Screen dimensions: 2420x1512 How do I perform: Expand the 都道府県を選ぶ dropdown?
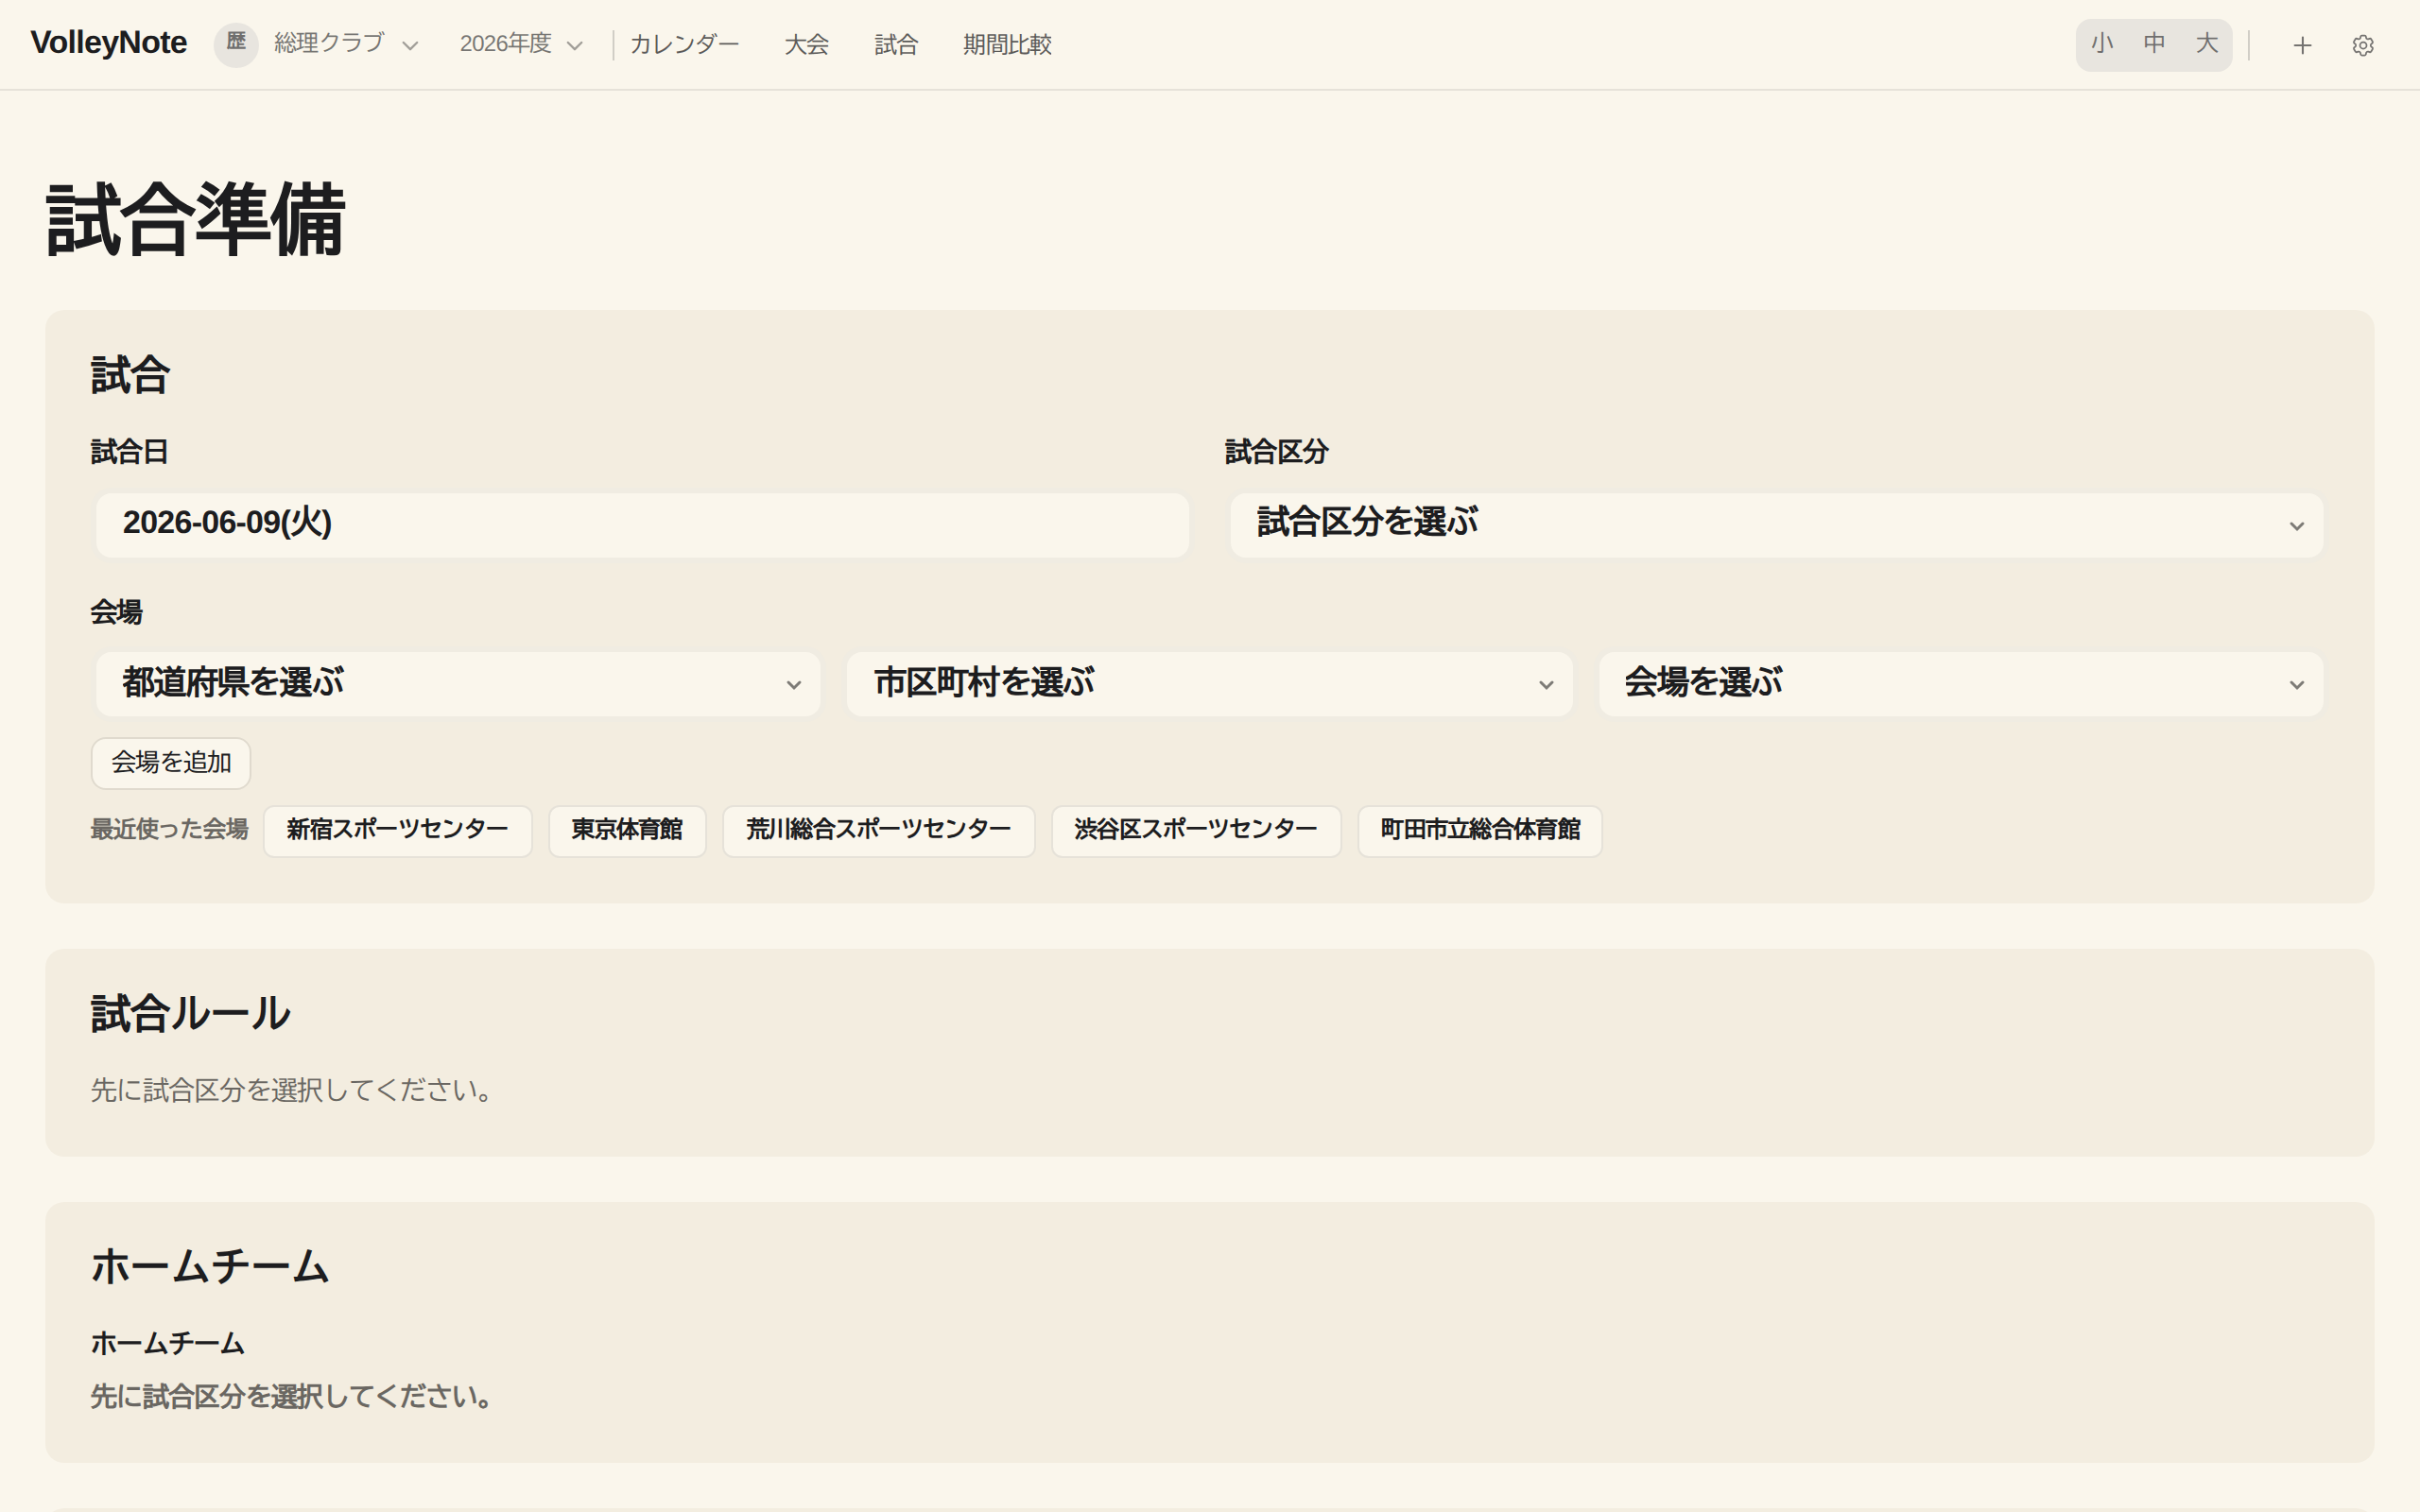[458, 684]
